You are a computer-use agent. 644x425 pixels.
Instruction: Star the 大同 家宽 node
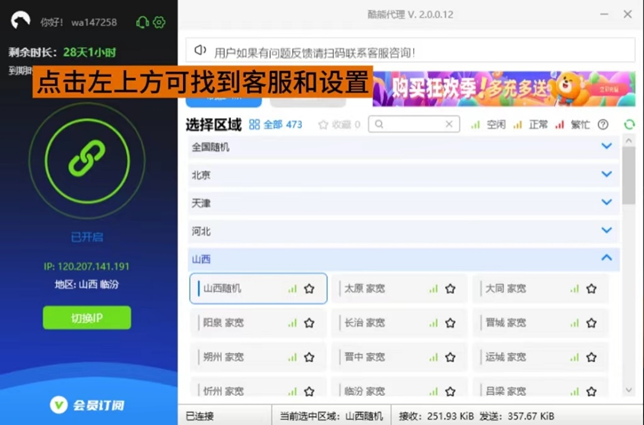point(591,289)
